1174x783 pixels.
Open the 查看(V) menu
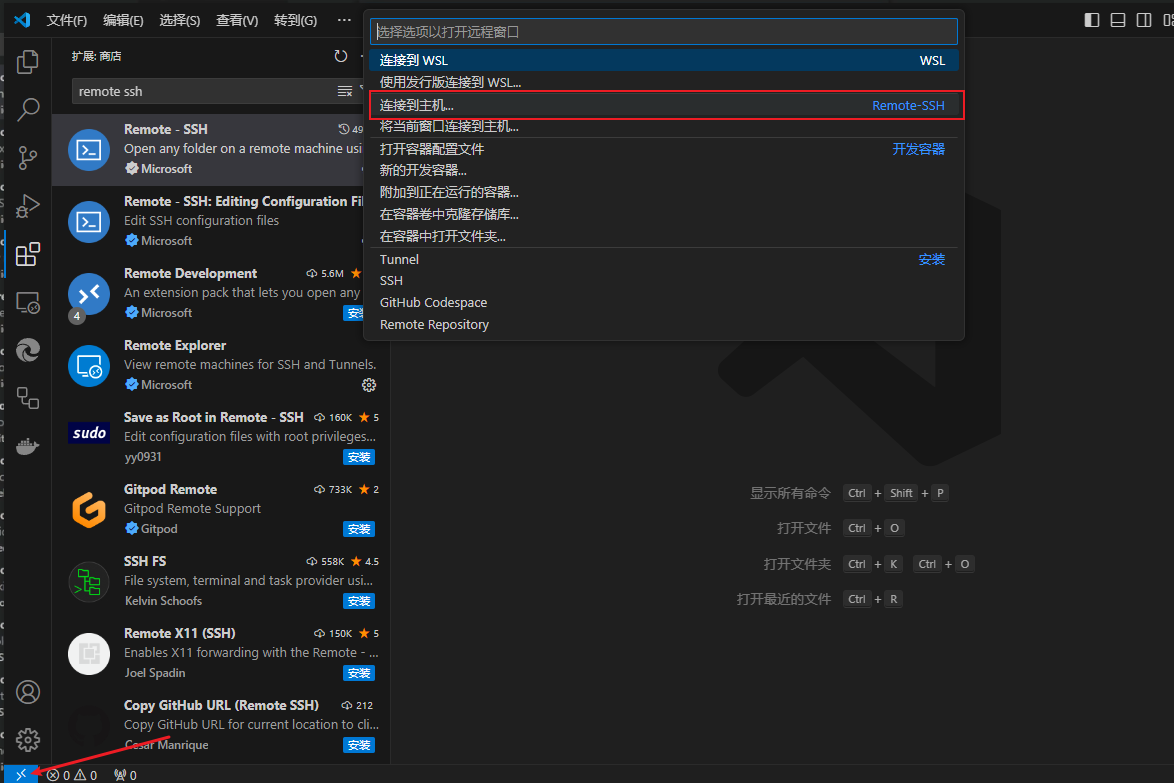click(237, 20)
